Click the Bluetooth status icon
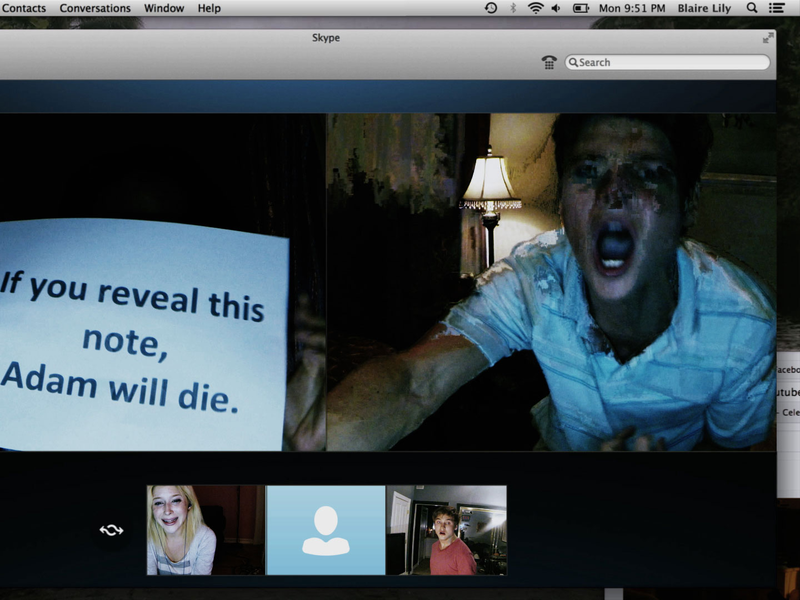The height and width of the screenshot is (600, 800). pos(513,8)
